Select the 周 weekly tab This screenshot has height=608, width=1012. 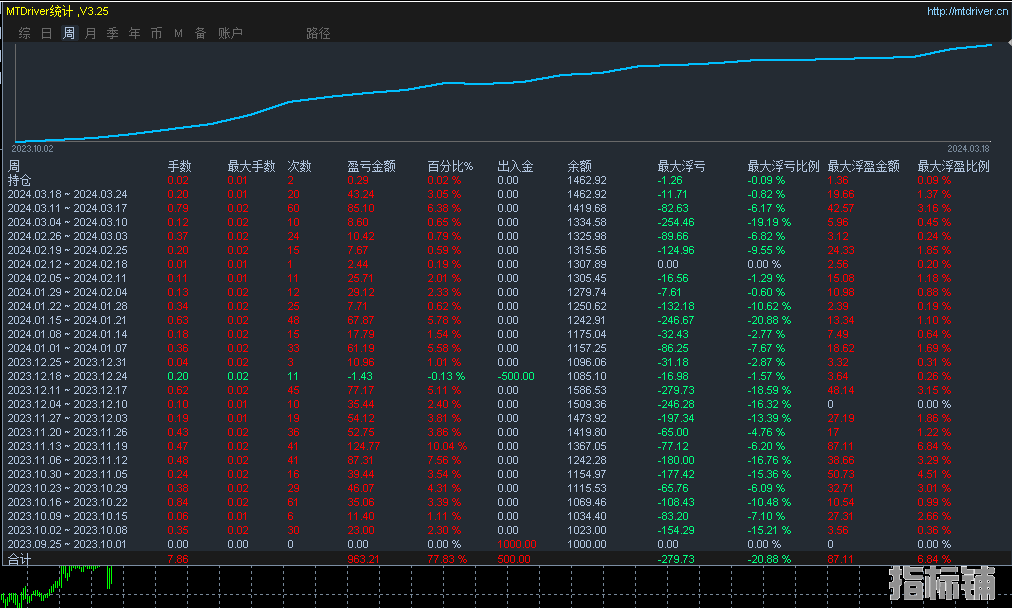click(68, 33)
